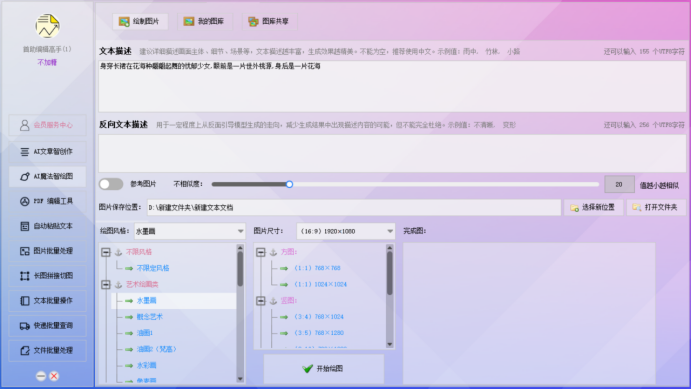Open 文件批量处理 in the sidebar
The image size is (692, 389).
click(48, 351)
